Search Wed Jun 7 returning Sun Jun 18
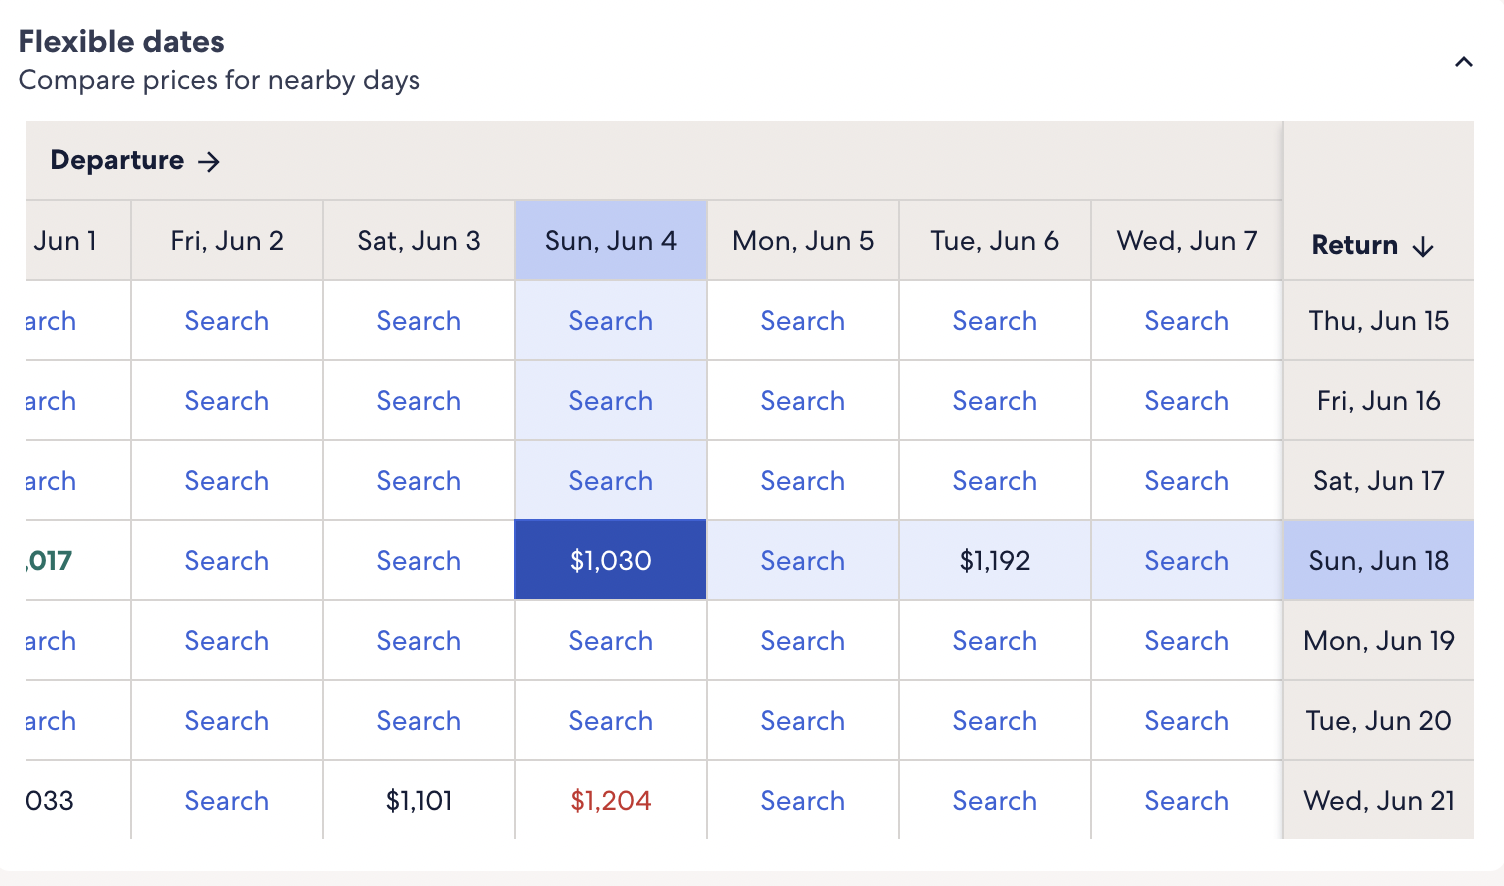1504x886 pixels. (x=1187, y=560)
